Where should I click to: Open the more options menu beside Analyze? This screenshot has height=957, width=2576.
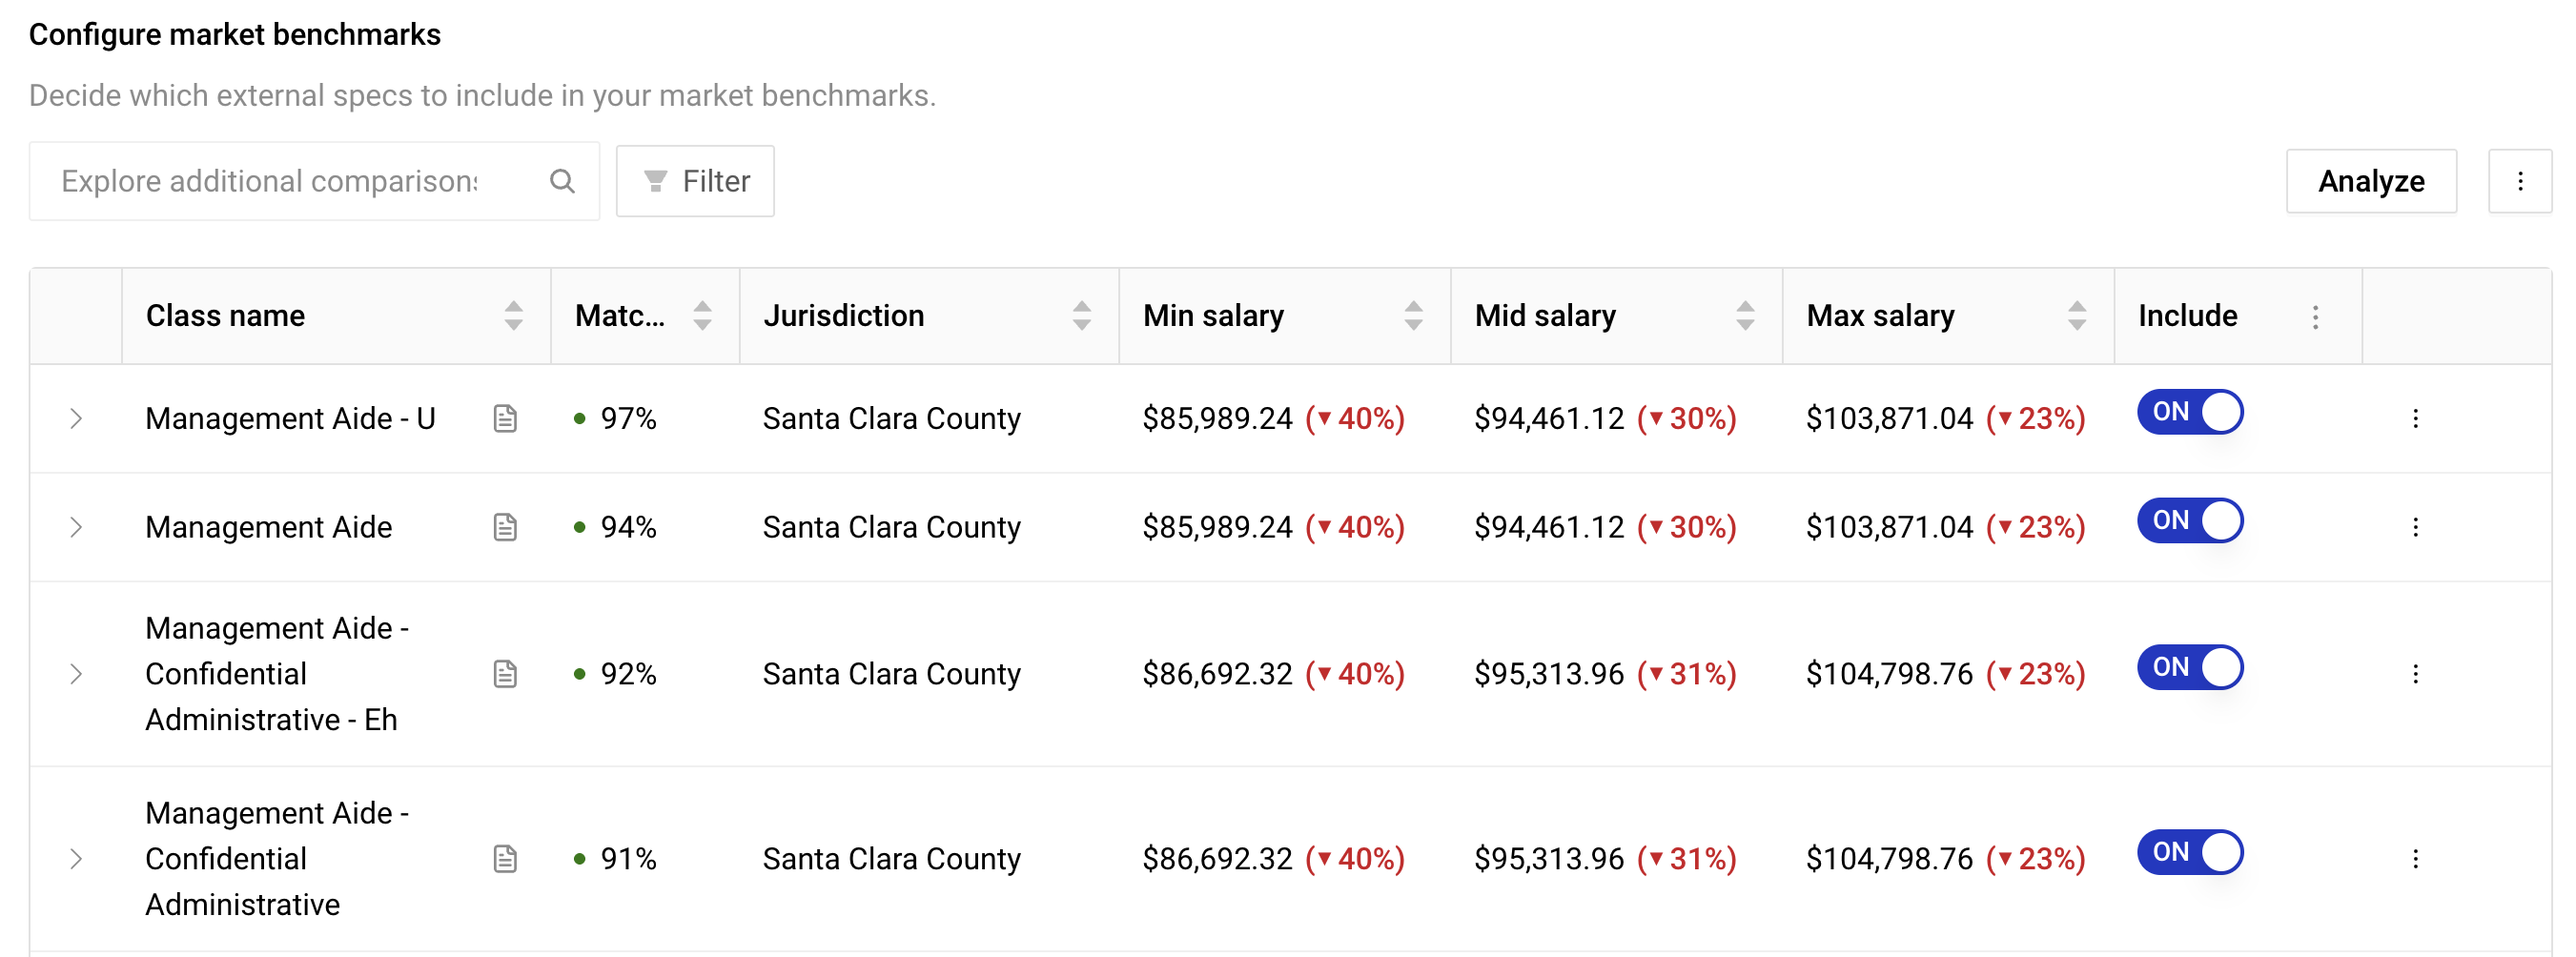[x=2519, y=181]
